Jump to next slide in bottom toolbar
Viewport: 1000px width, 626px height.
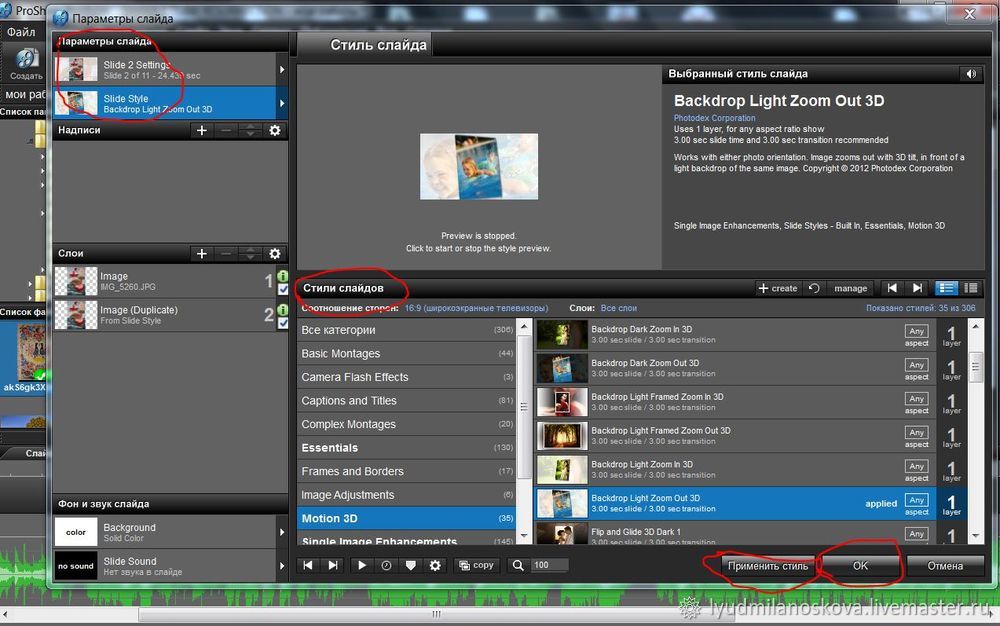pos(331,565)
